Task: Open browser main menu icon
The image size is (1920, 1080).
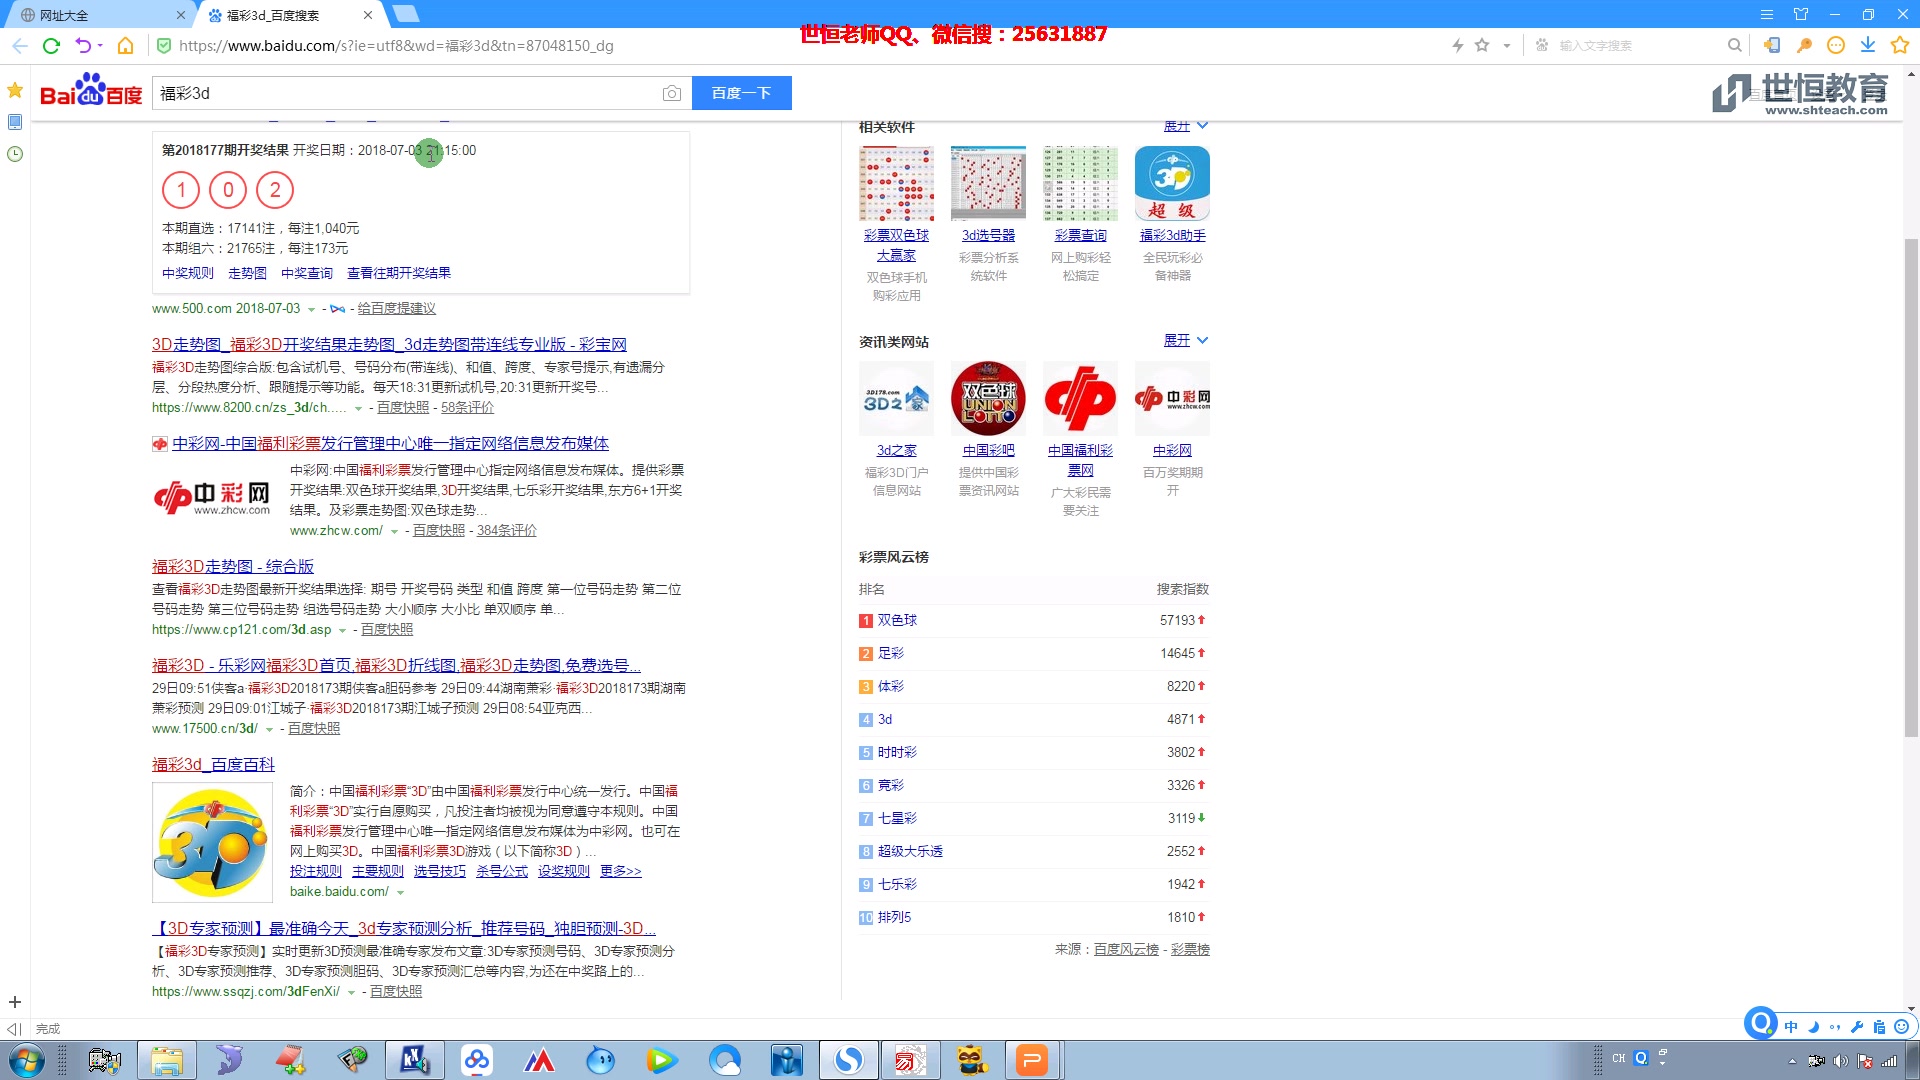Action: (x=1767, y=15)
